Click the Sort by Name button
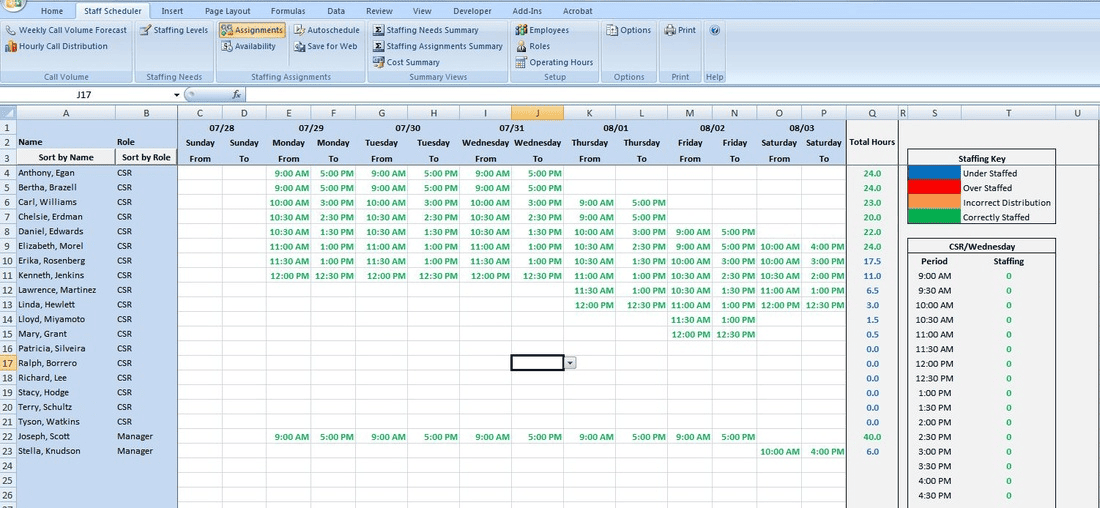This screenshot has height=508, width=1100. click(x=66, y=157)
